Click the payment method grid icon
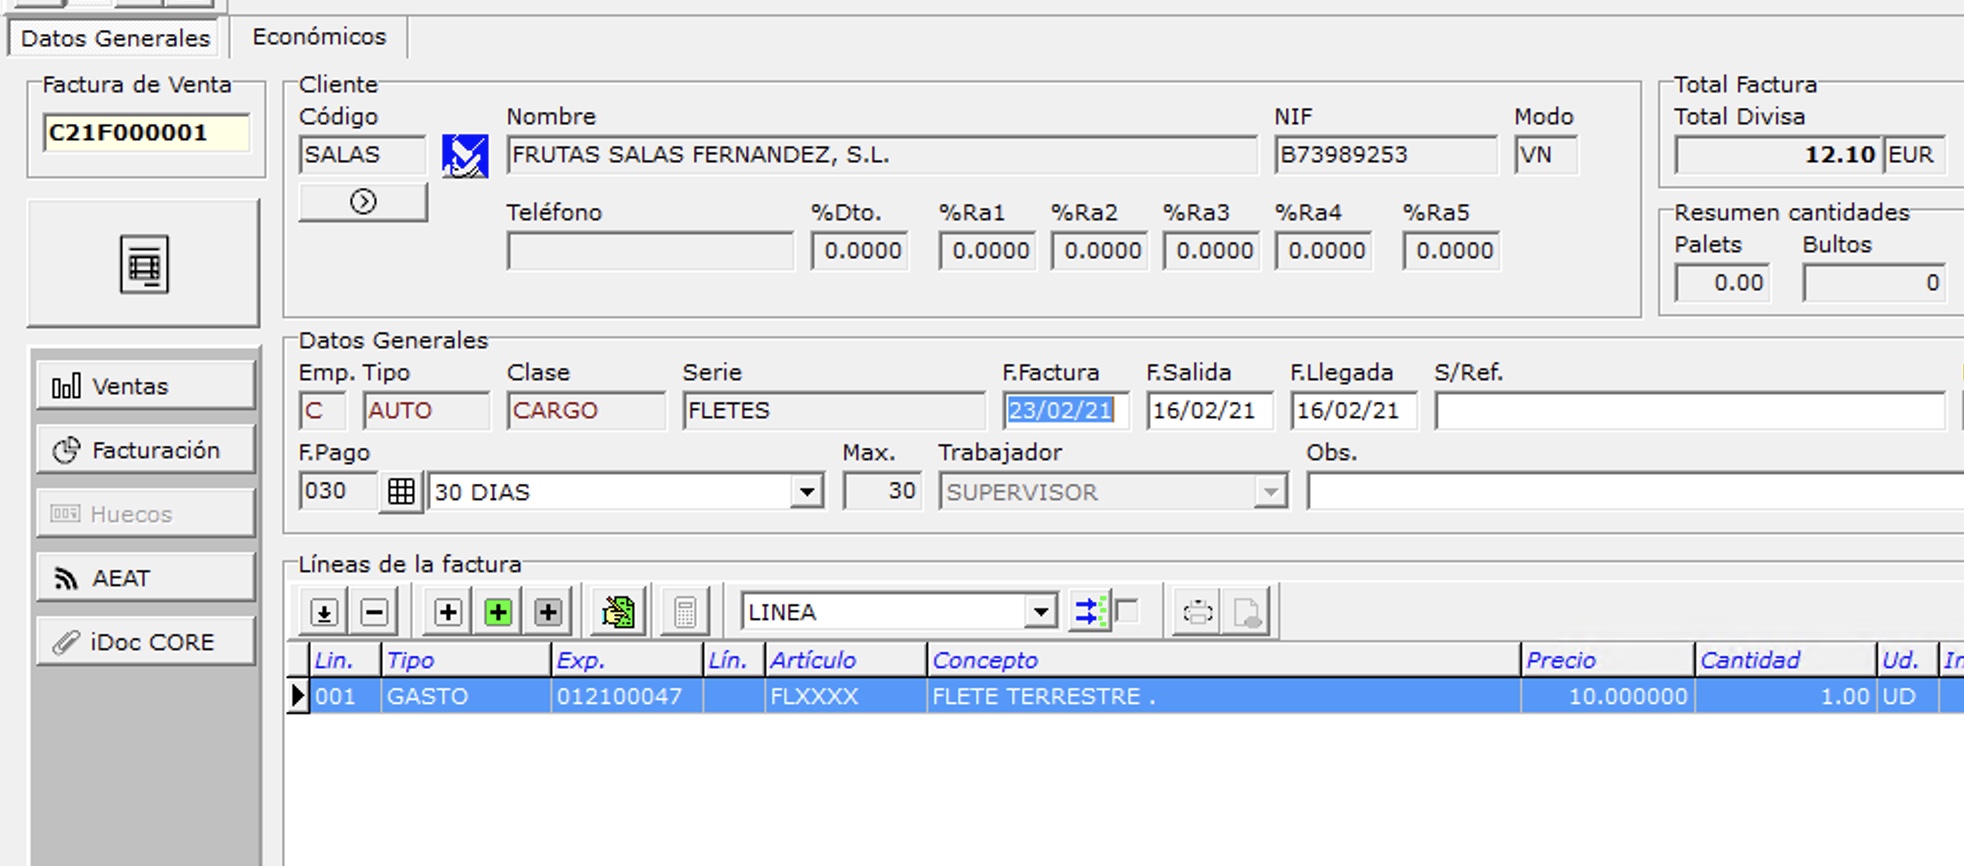This screenshot has width=1964, height=866. (x=401, y=492)
